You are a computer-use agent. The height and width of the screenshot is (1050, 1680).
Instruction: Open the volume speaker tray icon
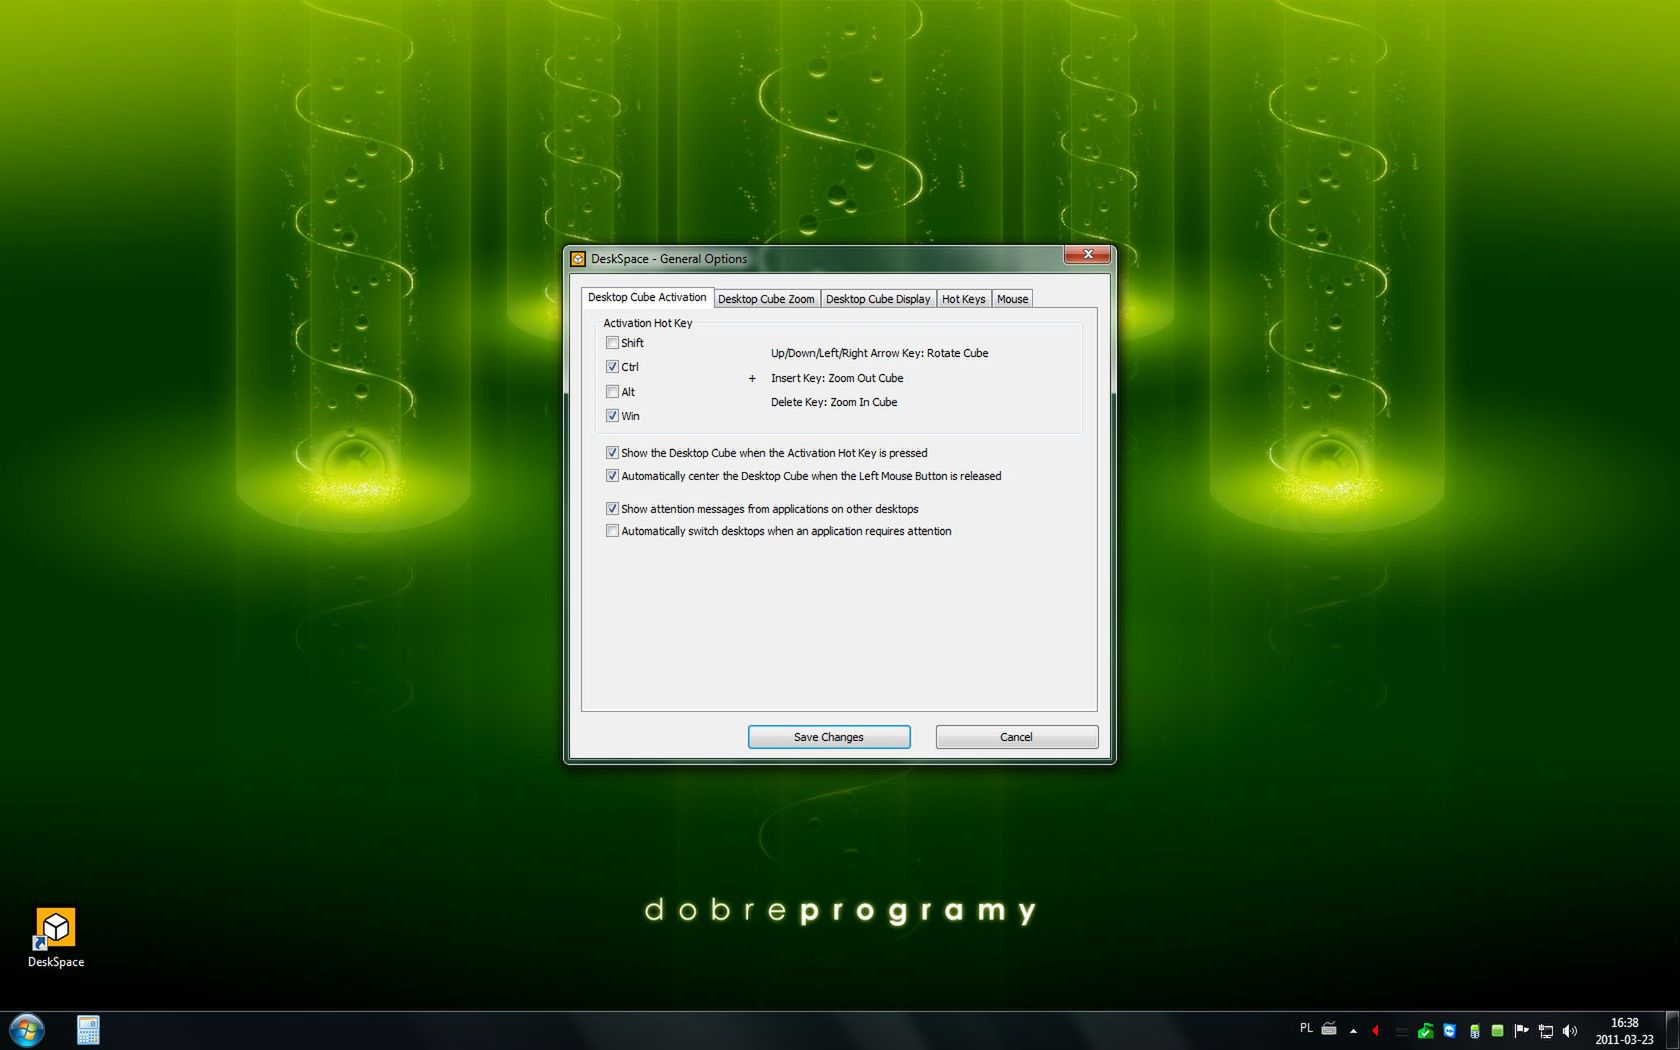pos(1570,1031)
